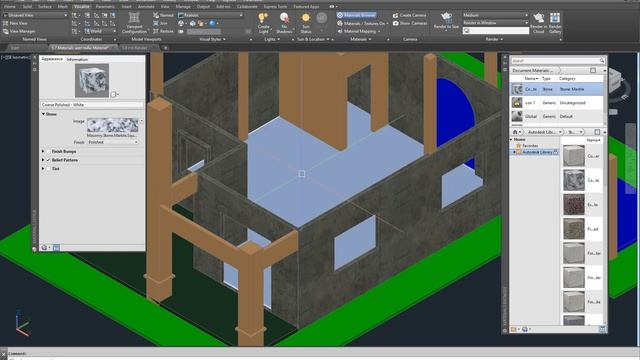Expand the Finish Bumps section arrow
This screenshot has width=640, height=360.
[x=43, y=151]
